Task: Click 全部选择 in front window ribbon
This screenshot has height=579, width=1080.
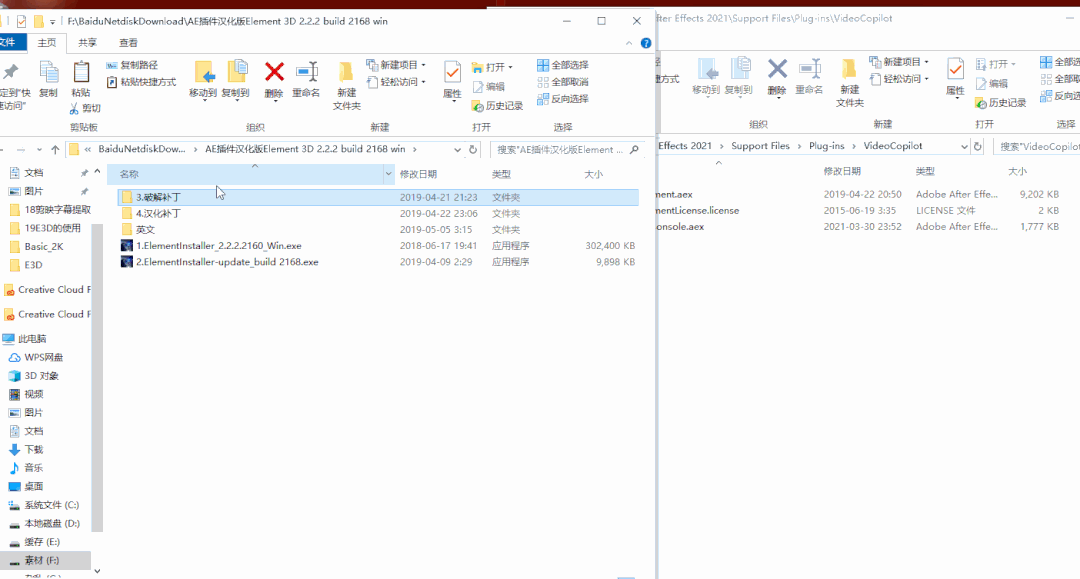Action: pyautogui.click(x=563, y=65)
